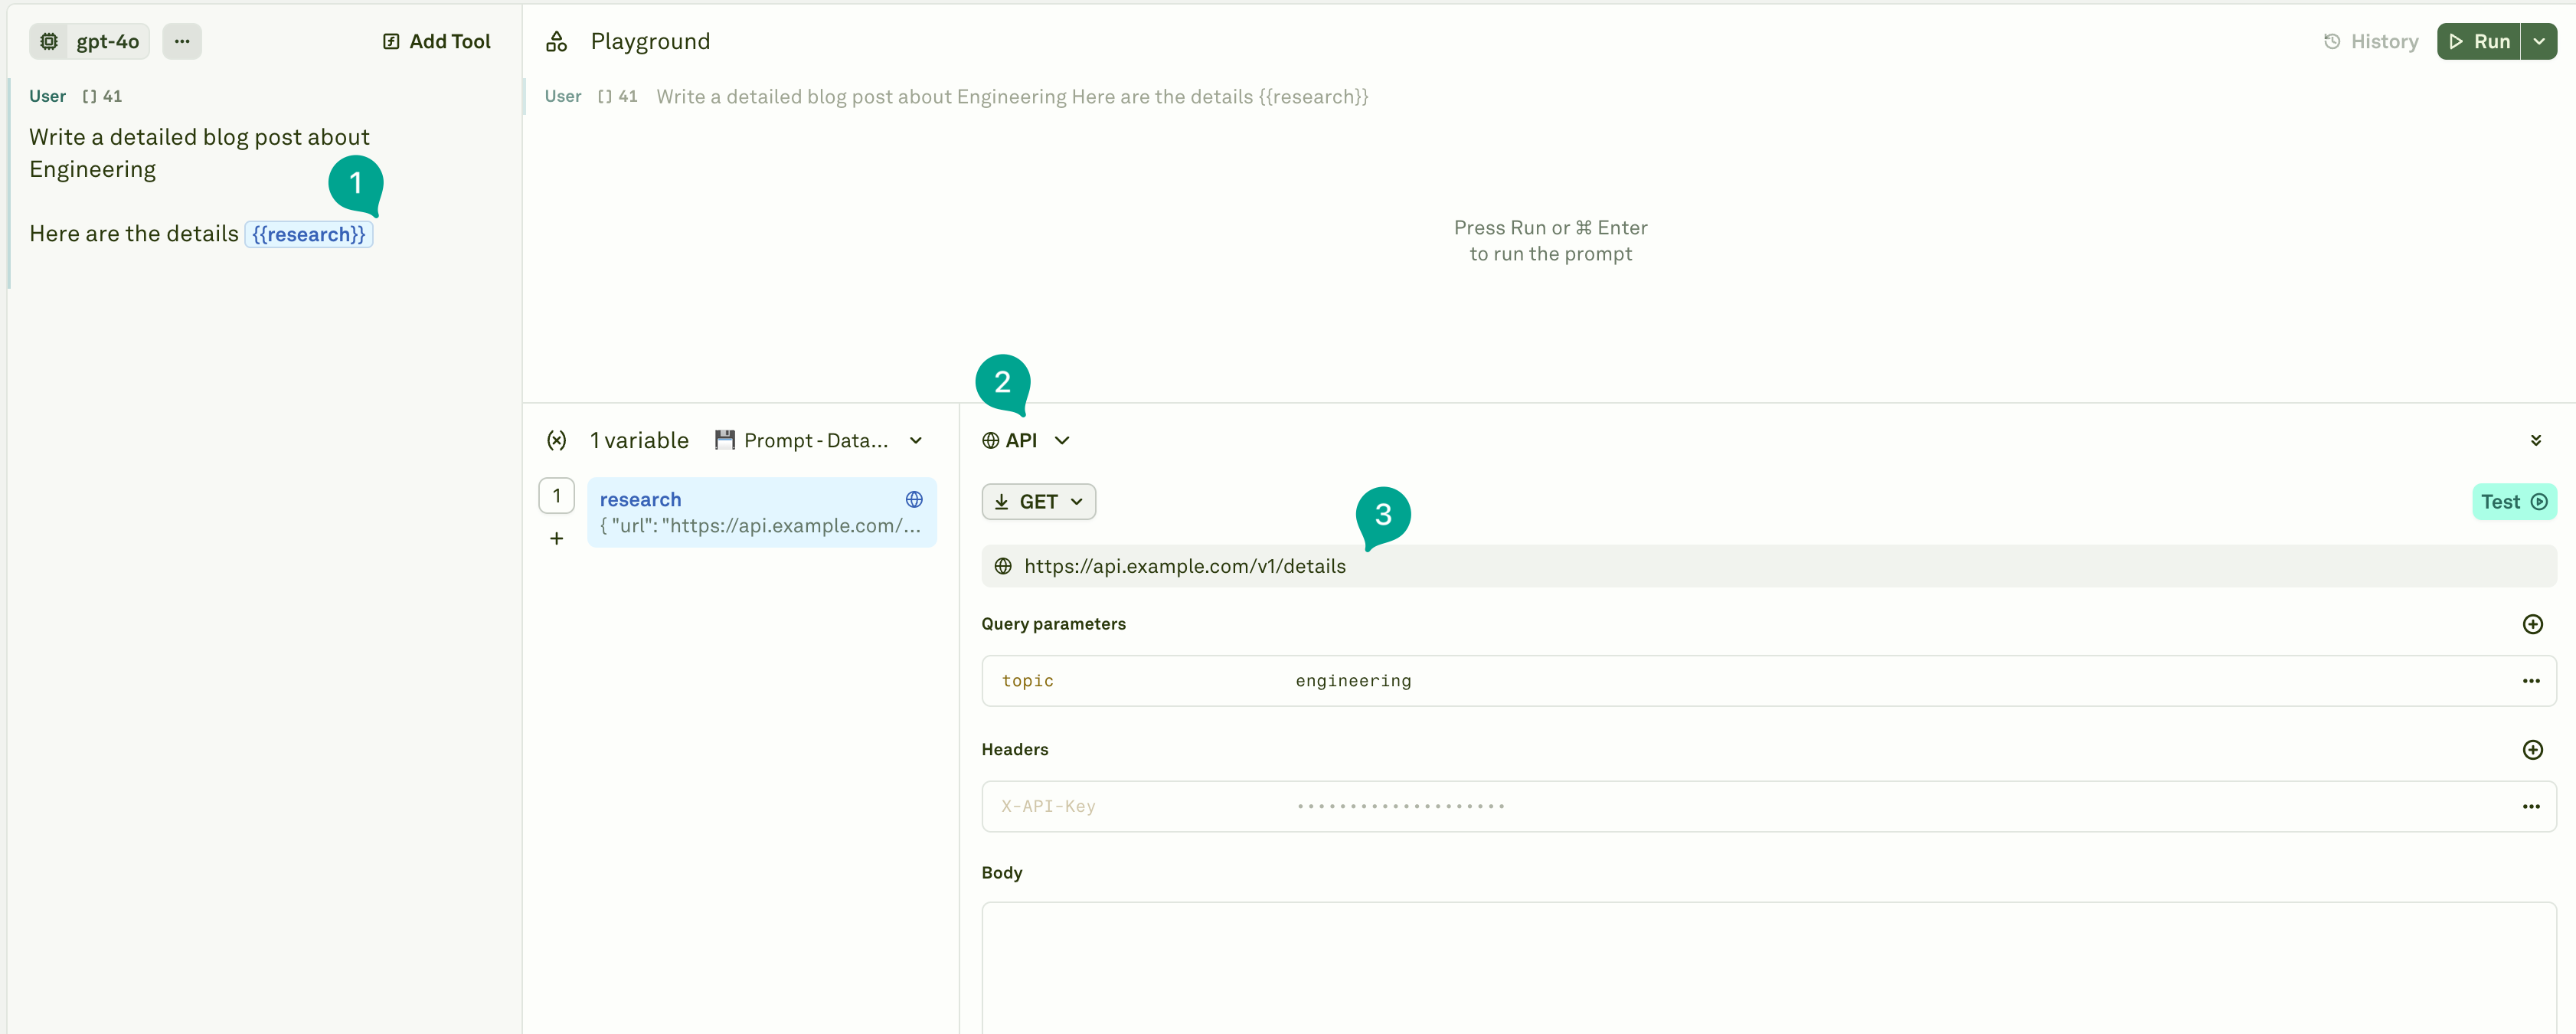This screenshot has width=2576, height=1034.
Task: Open options menu for the topic query parameter
Action: [2531, 680]
